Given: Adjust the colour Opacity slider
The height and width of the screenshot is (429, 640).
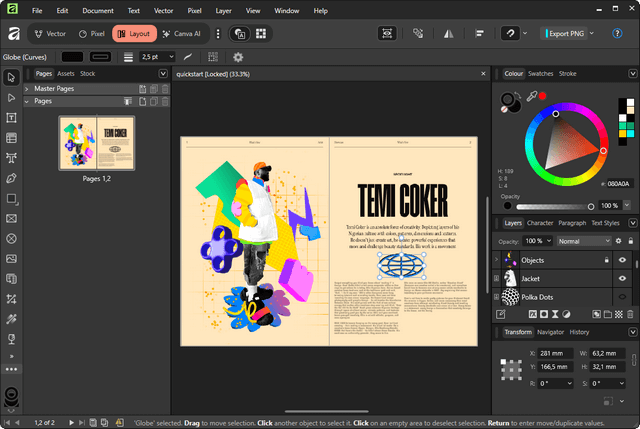Looking at the screenshot, I should (553, 207).
